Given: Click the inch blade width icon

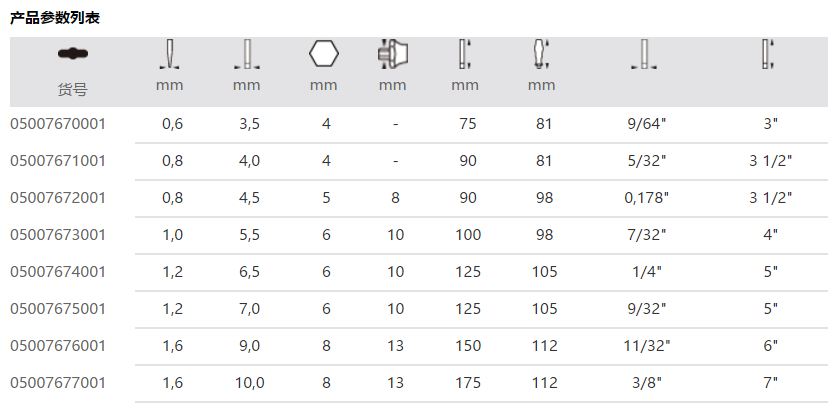Looking at the screenshot, I should pyautogui.click(x=645, y=54).
